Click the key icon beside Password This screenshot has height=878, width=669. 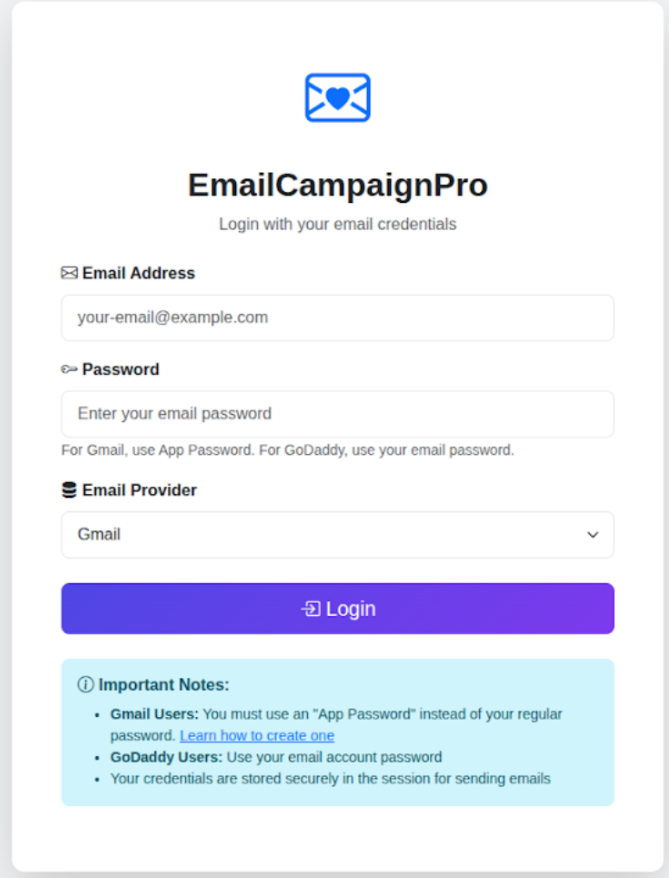click(x=69, y=369)
